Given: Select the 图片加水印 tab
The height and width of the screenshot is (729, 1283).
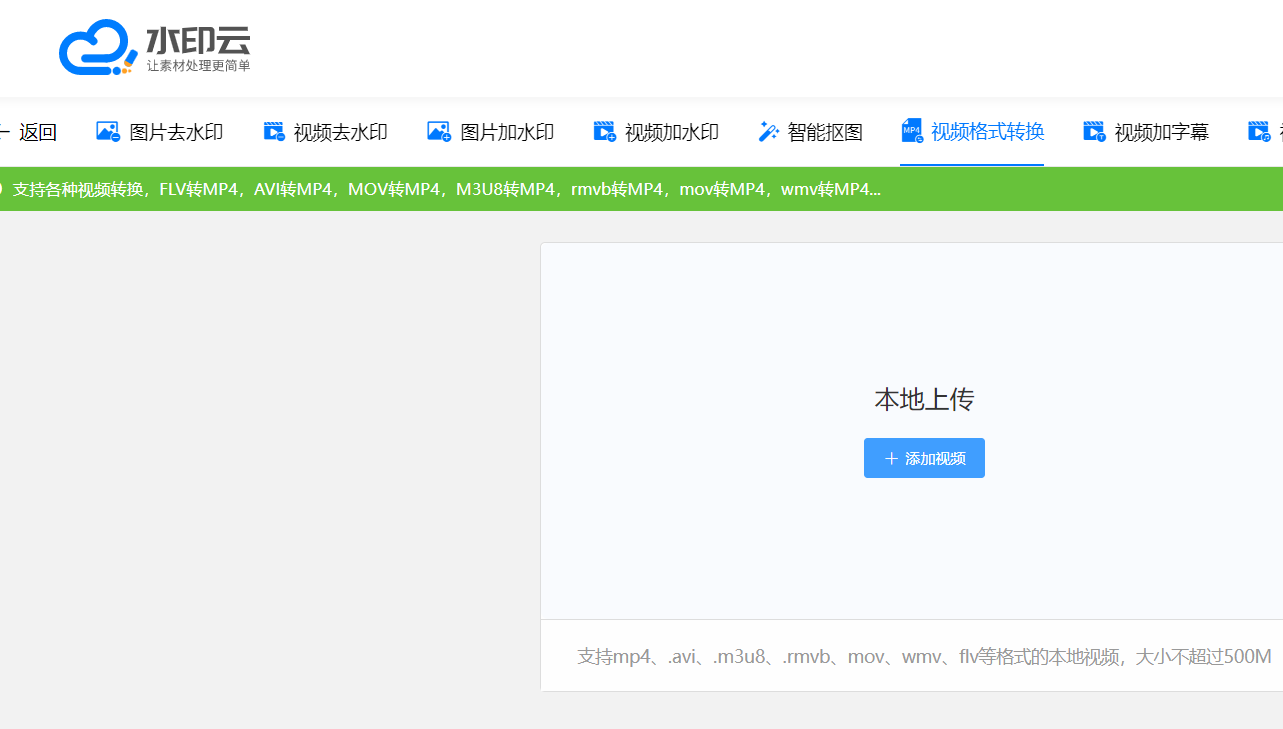Looking at the screenshot, I should [491, 132].
